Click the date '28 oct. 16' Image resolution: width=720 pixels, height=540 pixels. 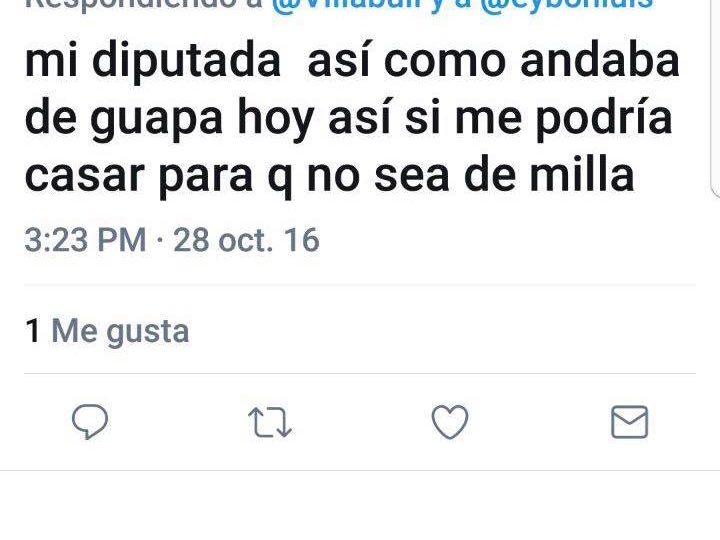pyautogui.click(x=246, y=240)
